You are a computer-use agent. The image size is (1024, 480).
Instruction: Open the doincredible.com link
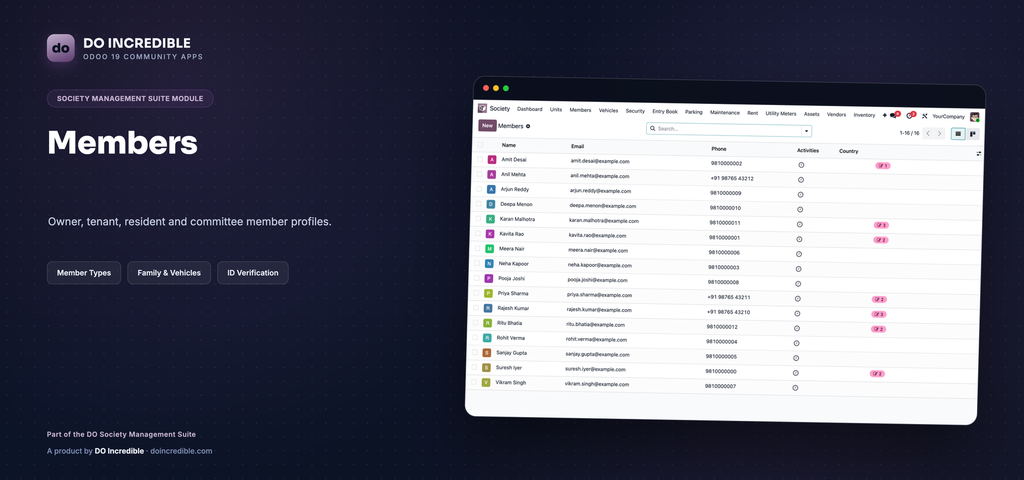(181, 451)
